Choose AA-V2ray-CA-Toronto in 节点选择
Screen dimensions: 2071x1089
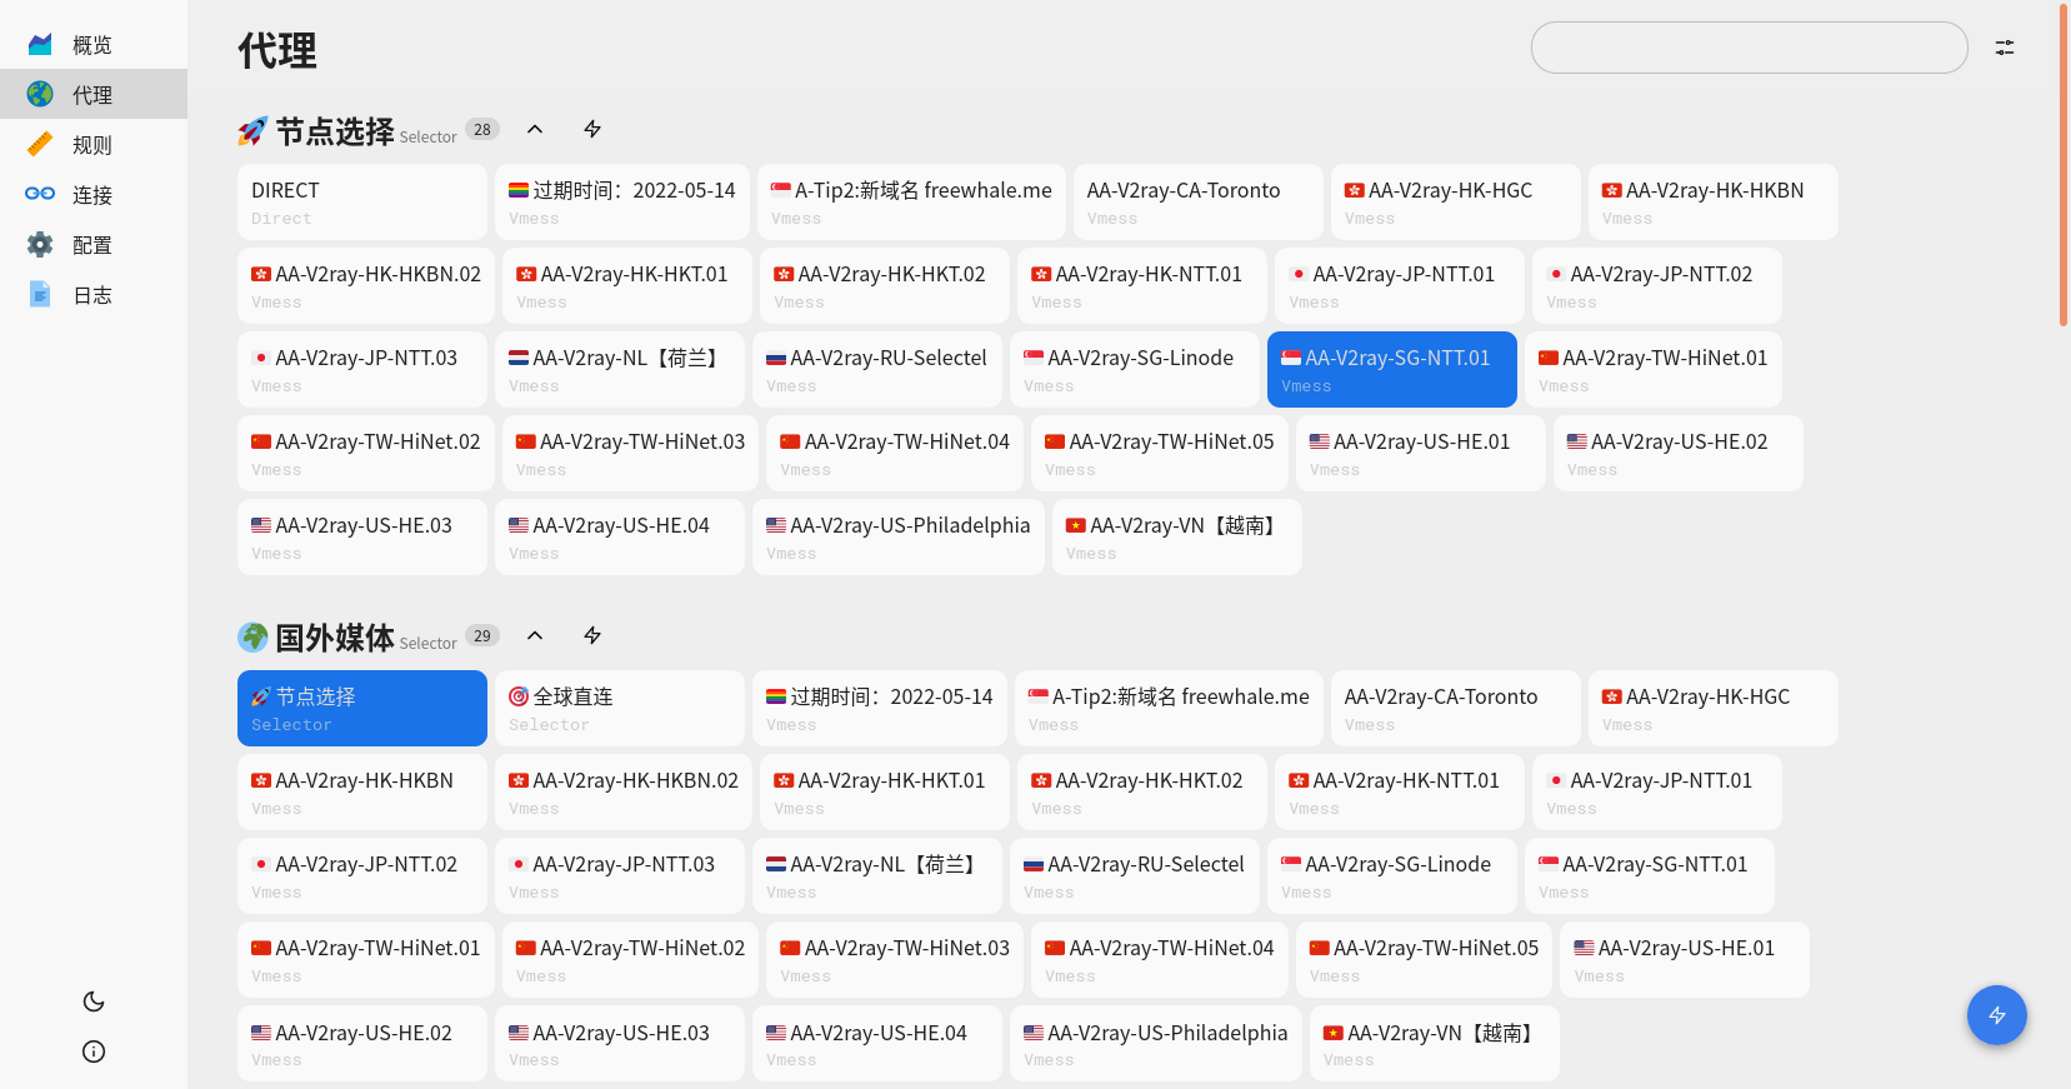coord(1197,202)
